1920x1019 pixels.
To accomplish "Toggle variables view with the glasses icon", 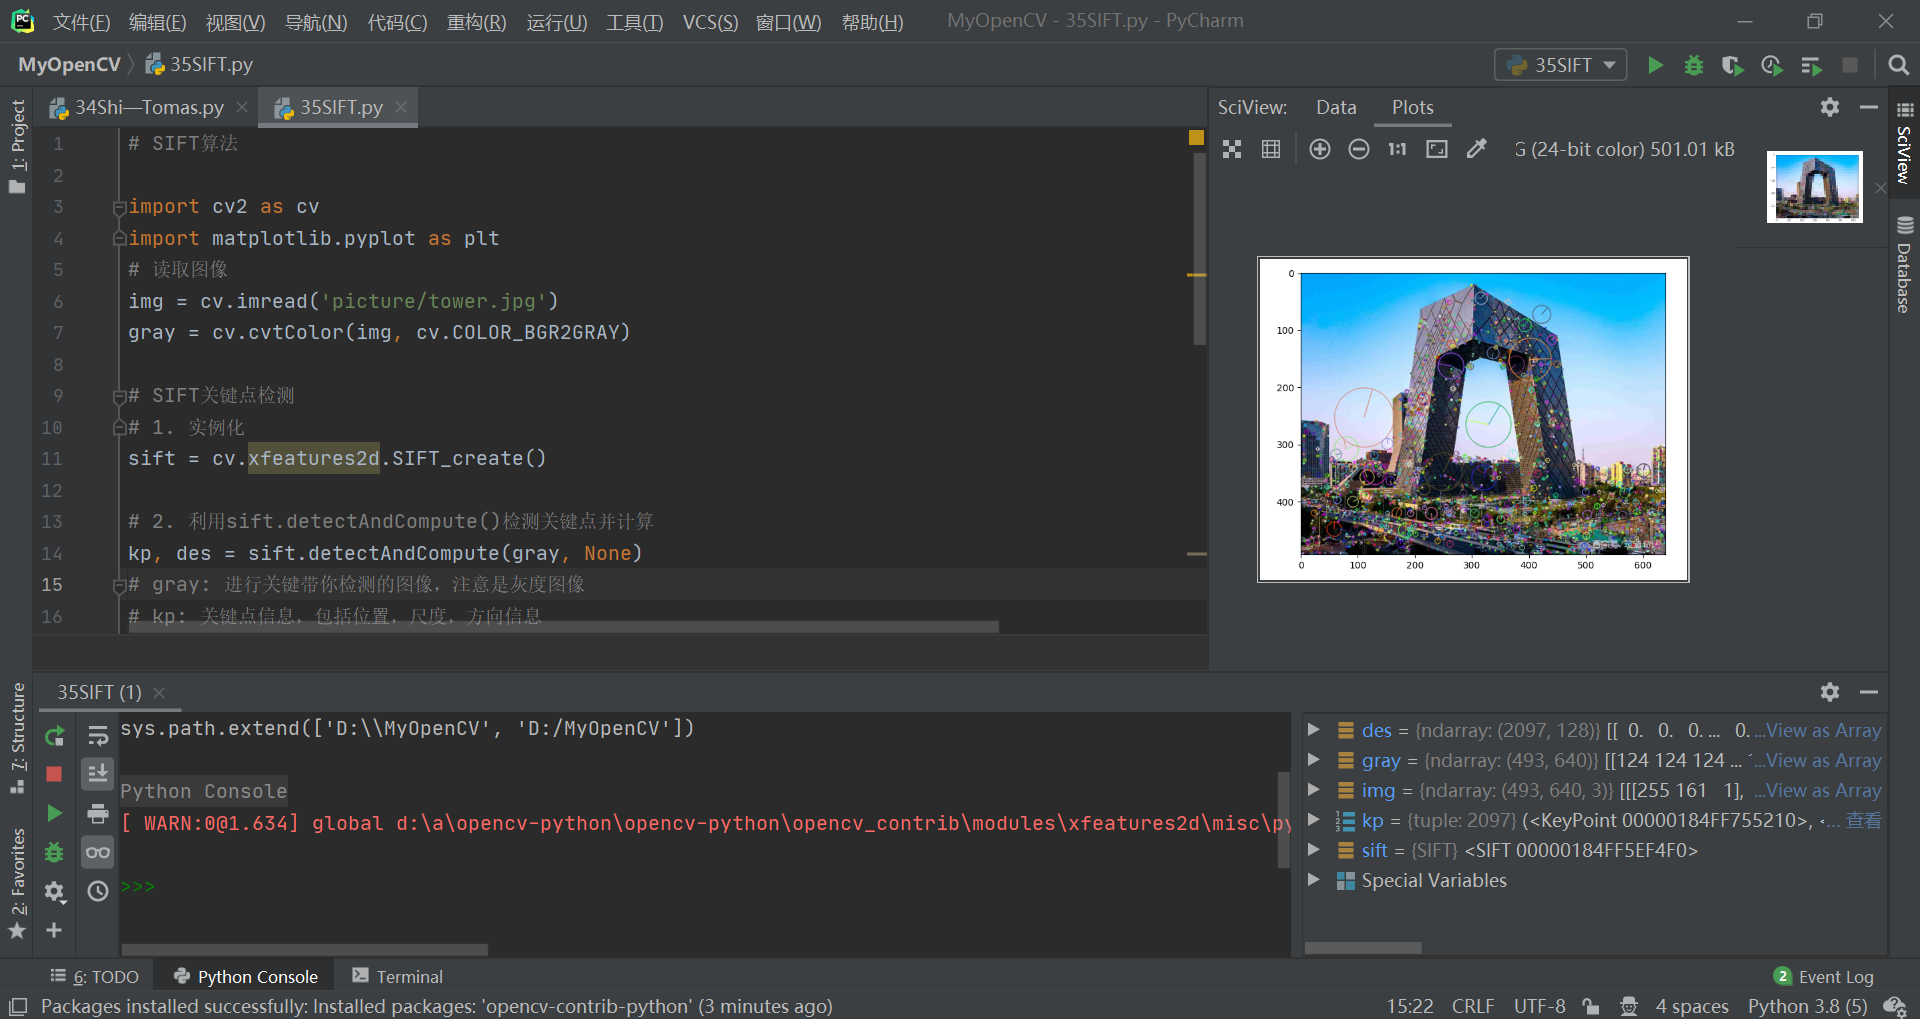I will (x=97, y=852).
